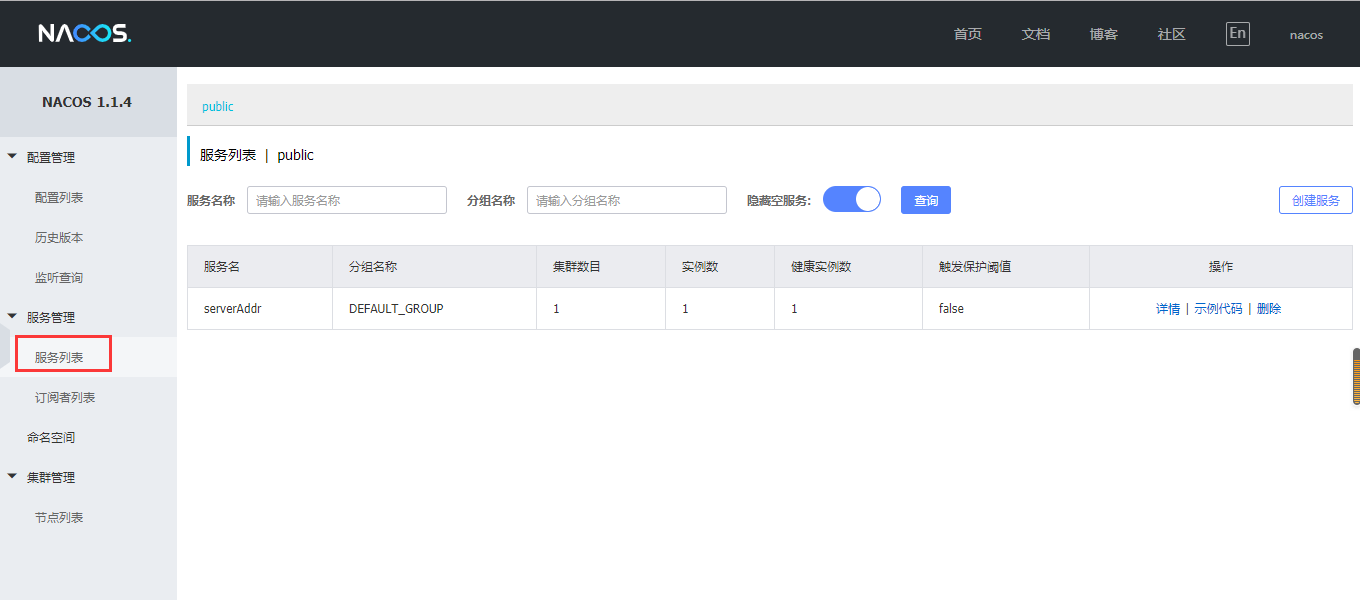Open 历史版本 in the sidebar
This screenshot has width=1360, height=600.
[x=59, y=237]
